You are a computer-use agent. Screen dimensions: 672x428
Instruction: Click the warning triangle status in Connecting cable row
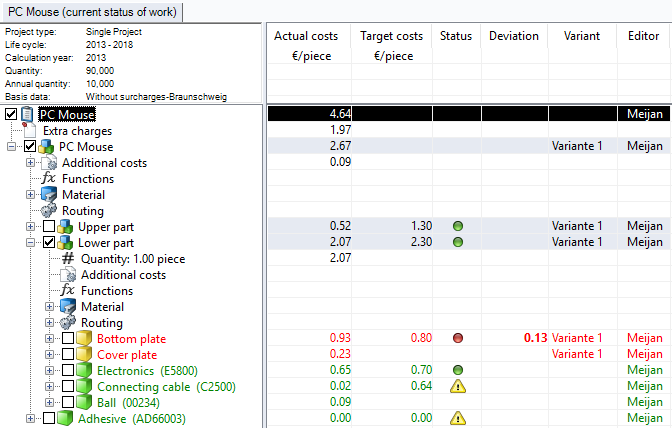click(456, 387)
